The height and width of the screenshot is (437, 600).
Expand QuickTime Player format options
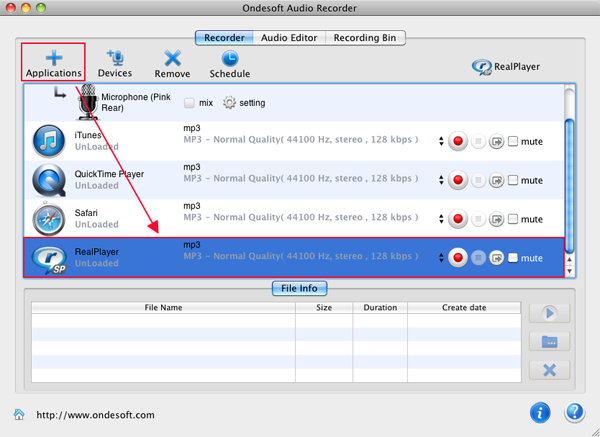tap(441, 181)
